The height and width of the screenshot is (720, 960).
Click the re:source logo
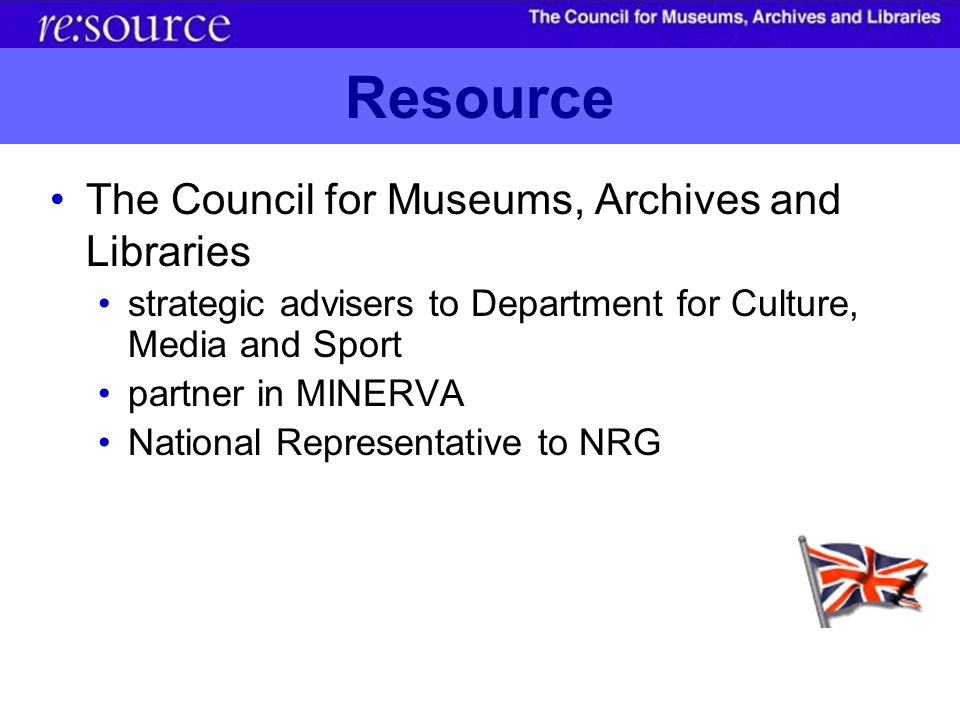pyautogui.click(x=134, y=26)
